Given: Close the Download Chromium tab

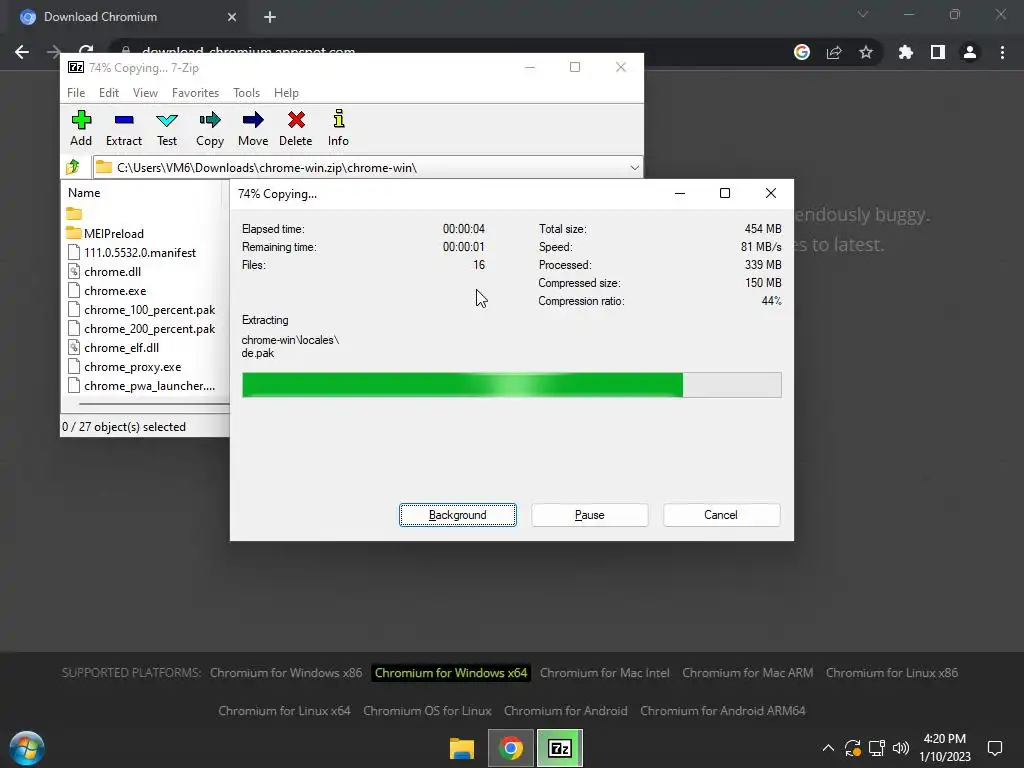Looking at the screenshot, I should [x=232, y=17].
